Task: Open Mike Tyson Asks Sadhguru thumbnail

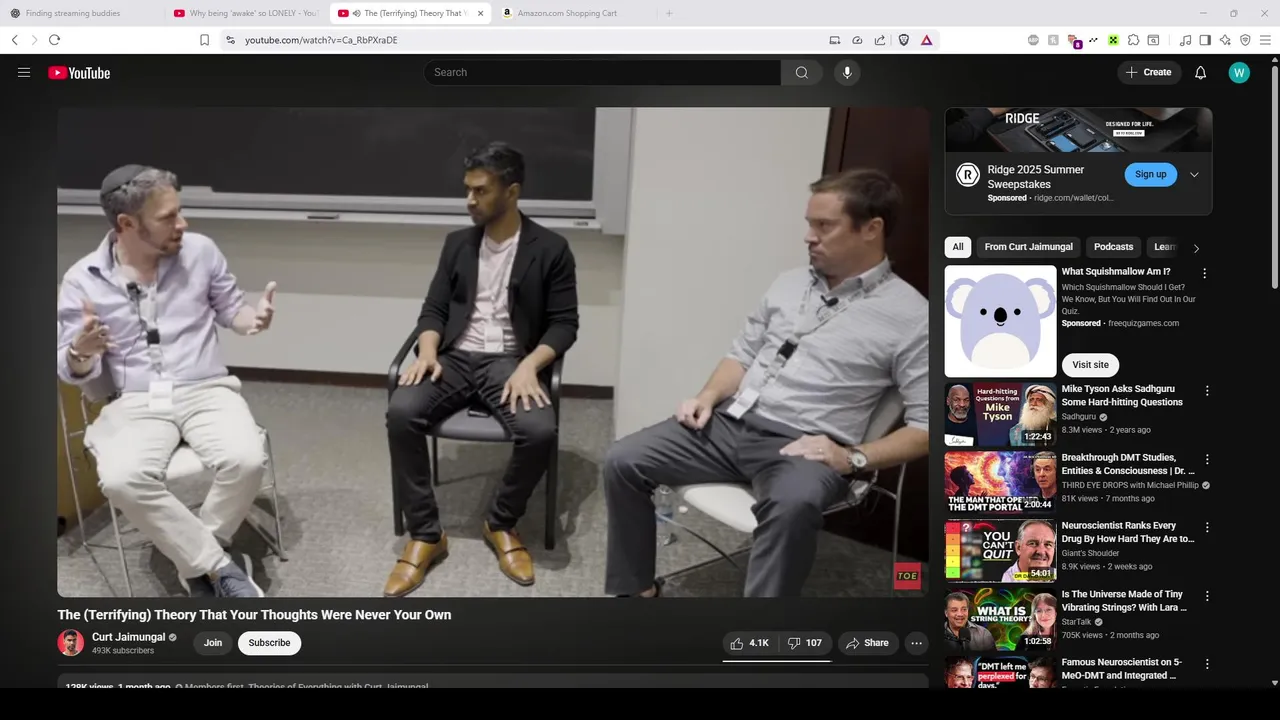Action: tap(1000, 414)
